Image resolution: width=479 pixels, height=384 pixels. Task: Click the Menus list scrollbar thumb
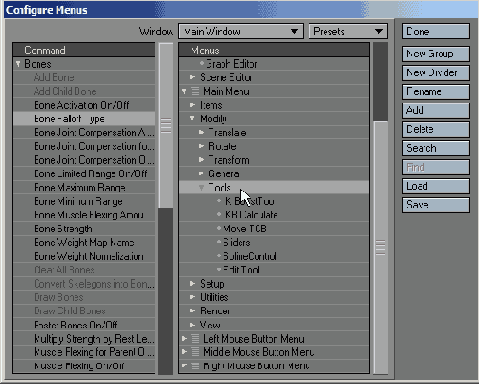380,247
